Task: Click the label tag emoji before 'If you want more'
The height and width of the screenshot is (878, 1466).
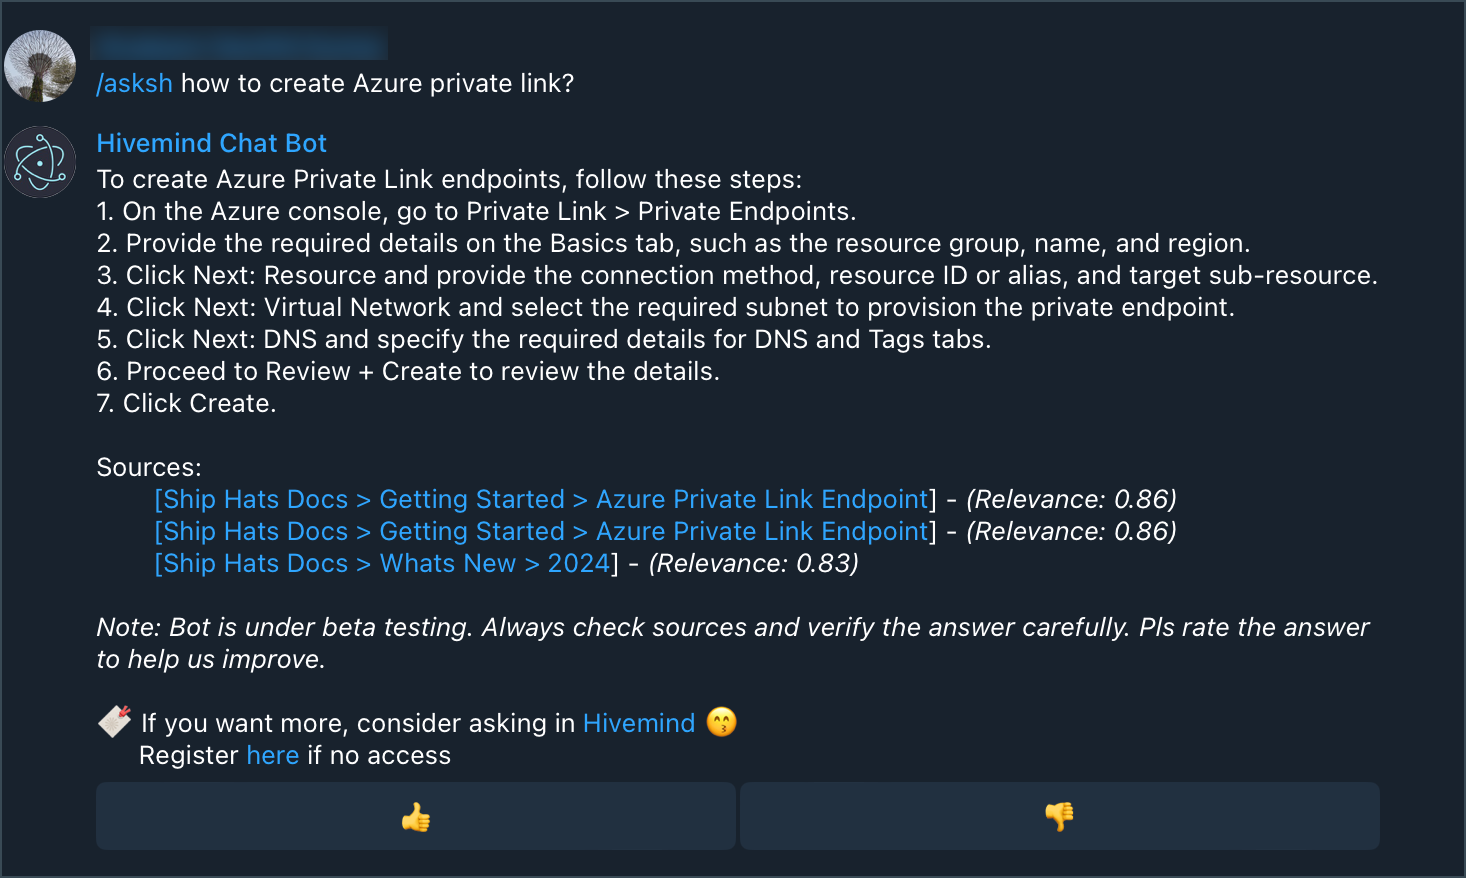Action: point(115,721)
